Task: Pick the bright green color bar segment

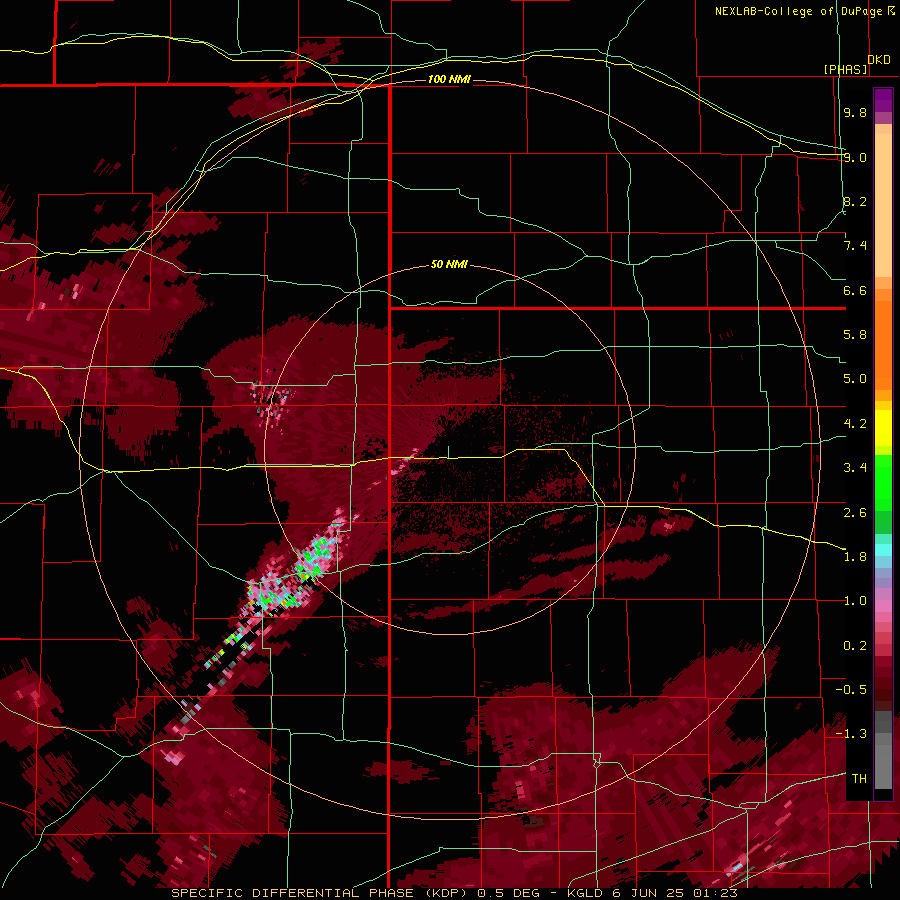Action: tap(883, 482)
